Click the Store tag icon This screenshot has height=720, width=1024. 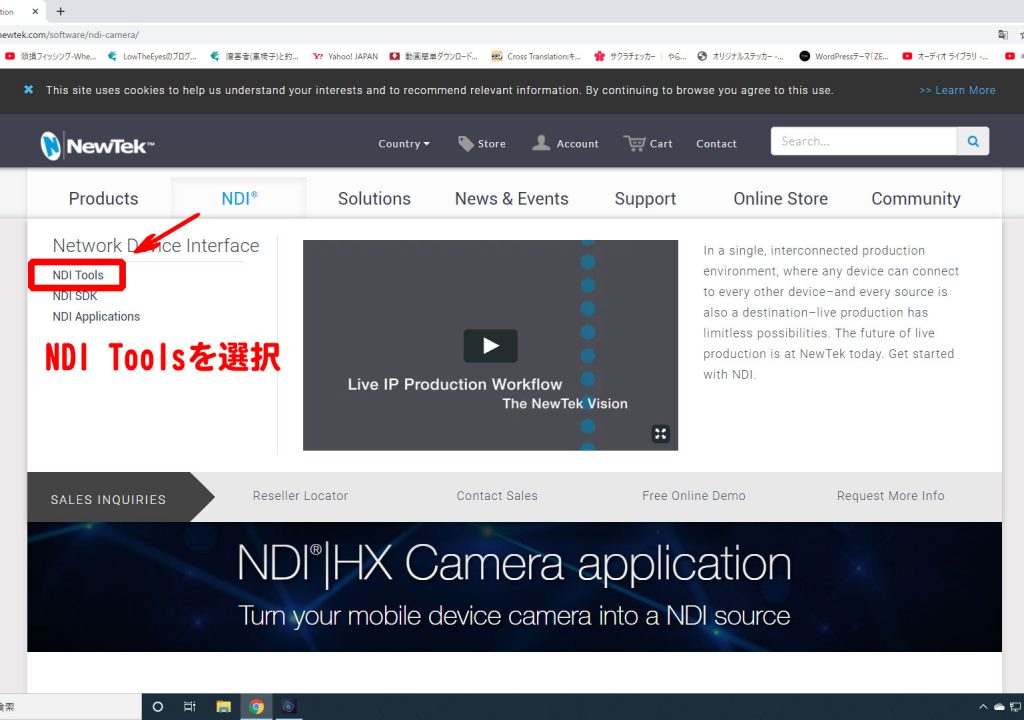466,143
